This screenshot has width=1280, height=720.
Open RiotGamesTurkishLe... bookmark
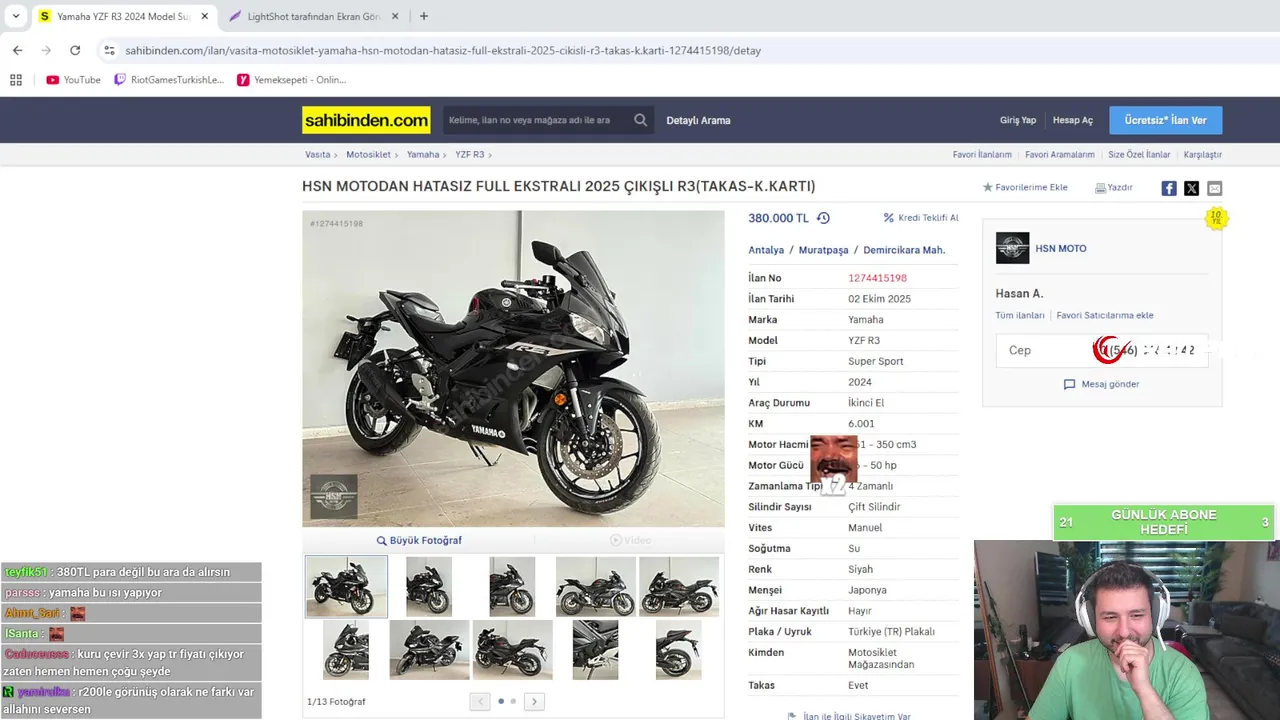coord(169,80)
